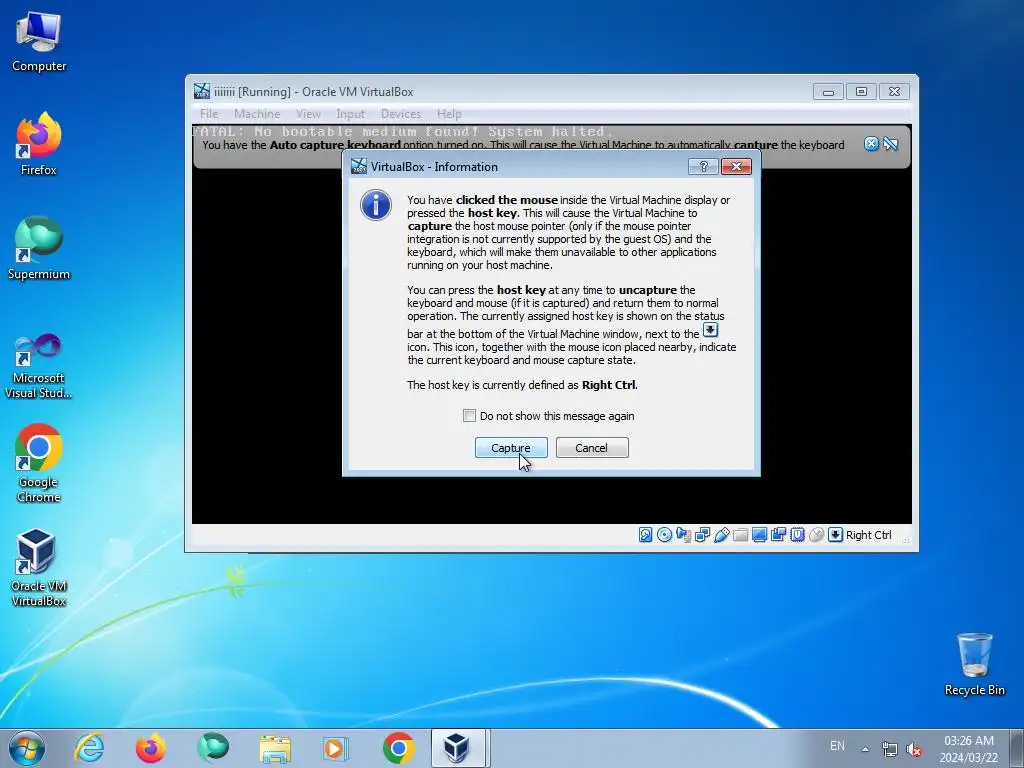Image resolution: width=1024 pixels, height=768 pixels.
Task: Open the Help menu
Action: 449,114
